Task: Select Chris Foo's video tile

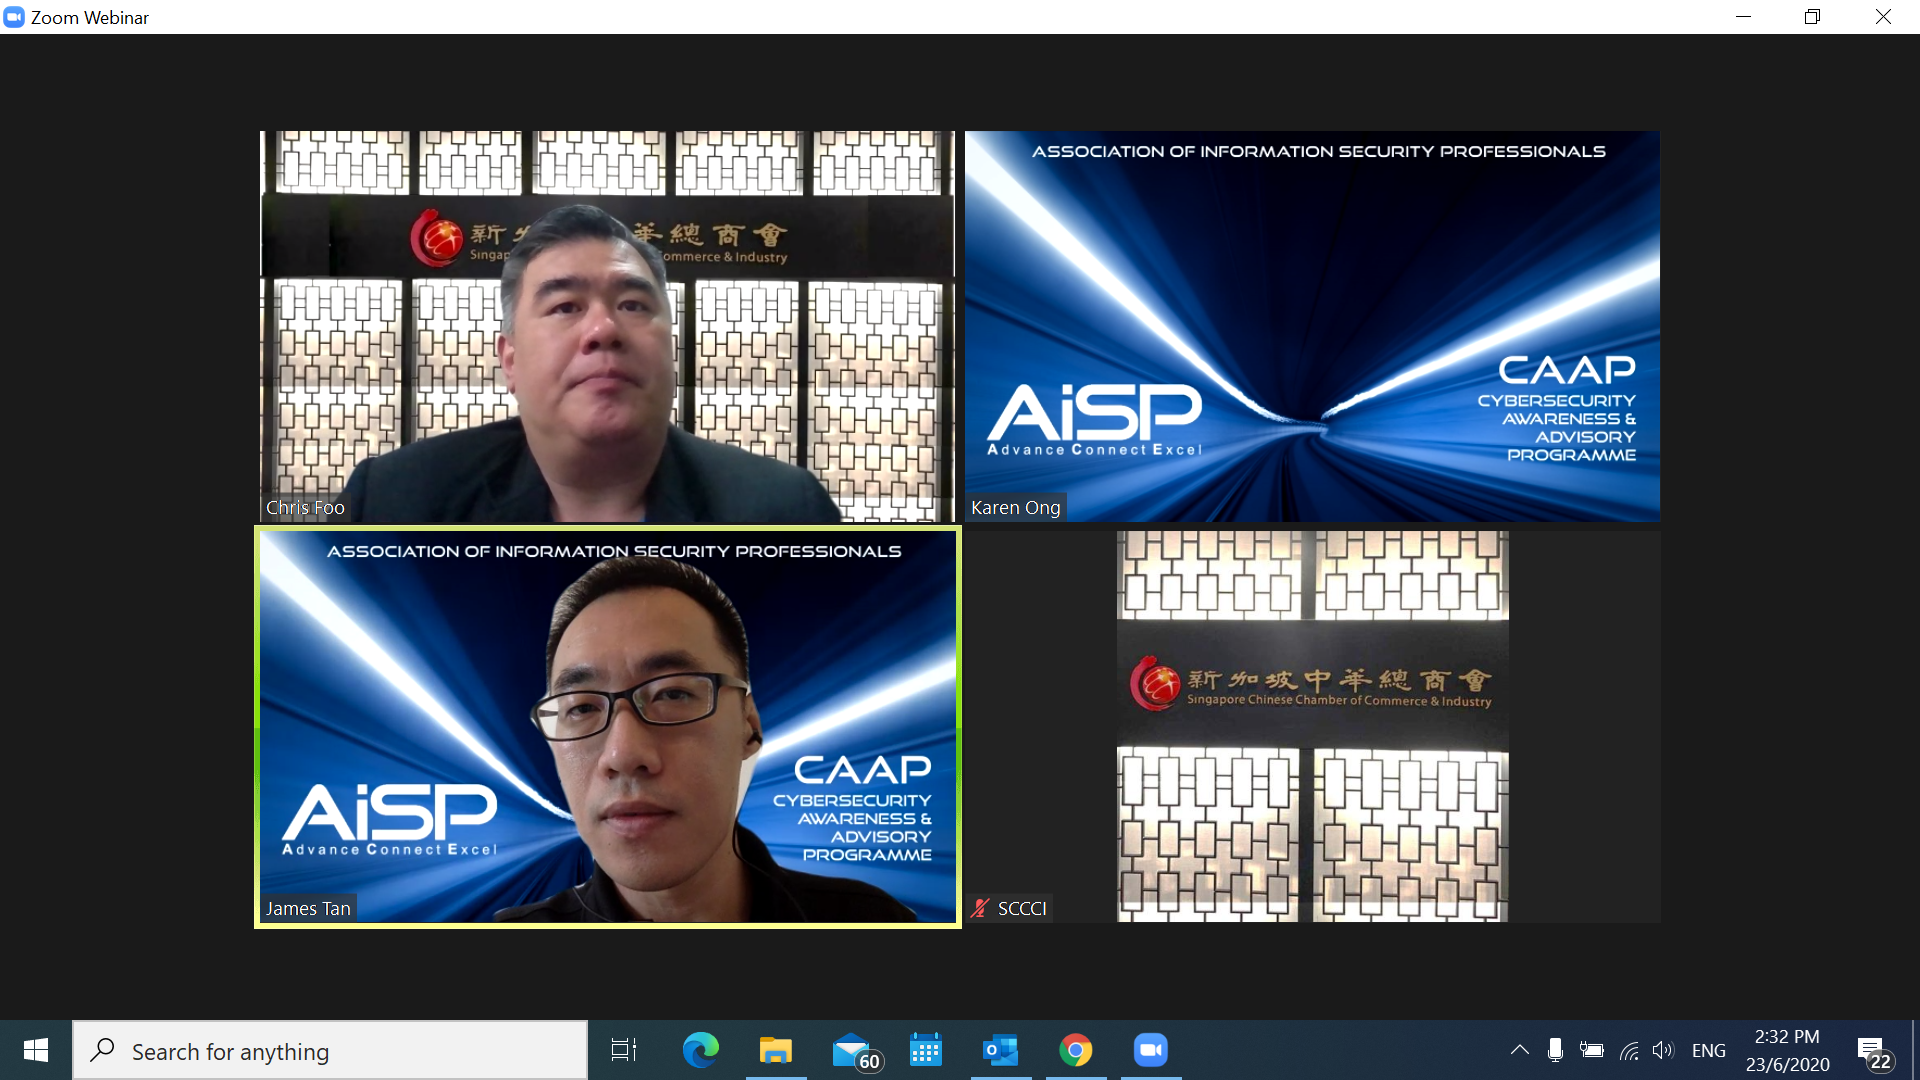Action: click(607, 326)
